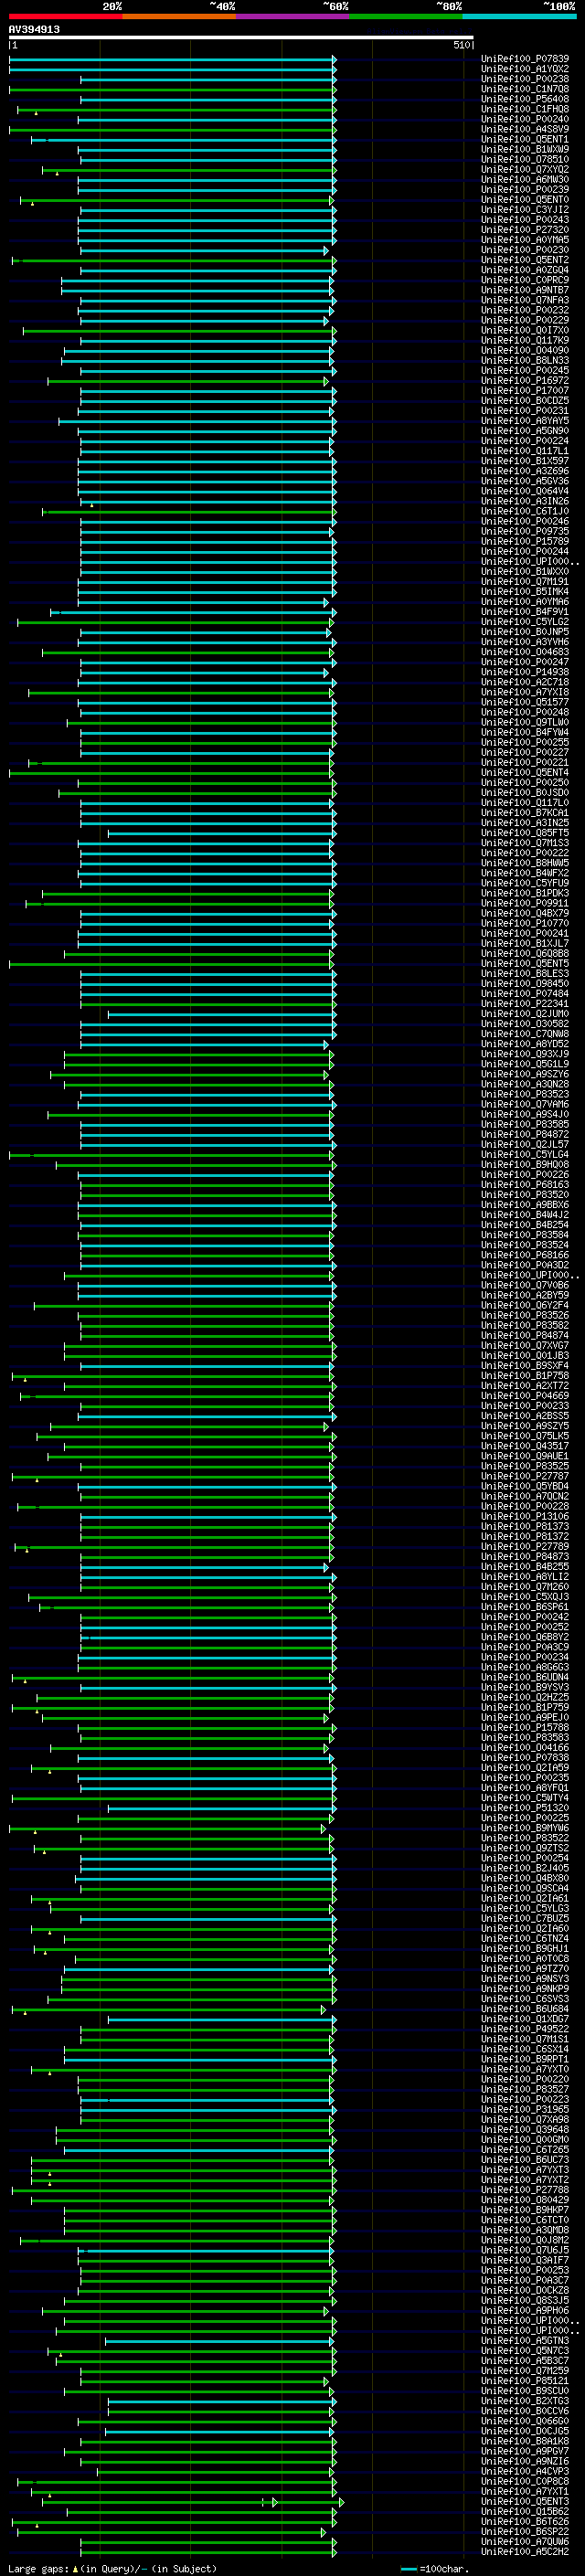585x2576 pixels.
Task: Select the UniRef100_A9NTB7 label
Action: 525,290
